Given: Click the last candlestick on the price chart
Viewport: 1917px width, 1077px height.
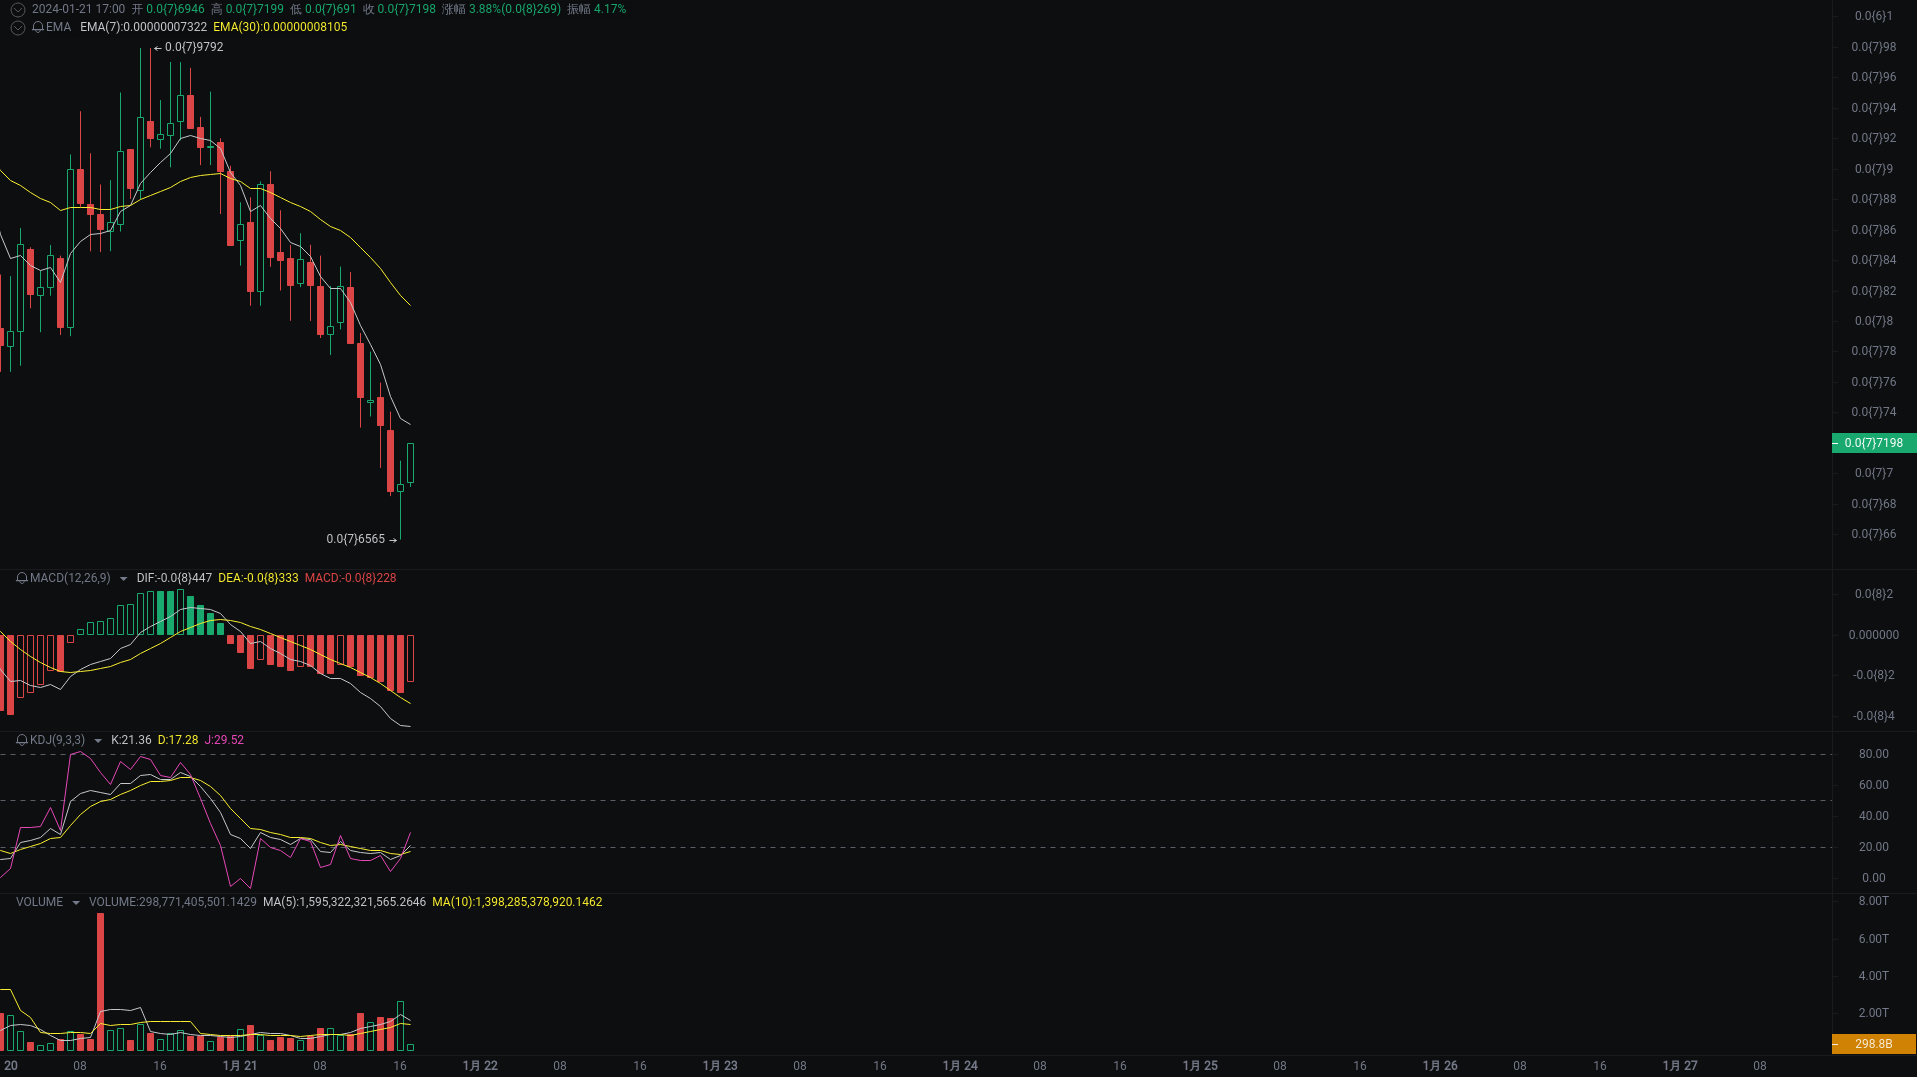Looking at the screenshot, I should point(410,463).
